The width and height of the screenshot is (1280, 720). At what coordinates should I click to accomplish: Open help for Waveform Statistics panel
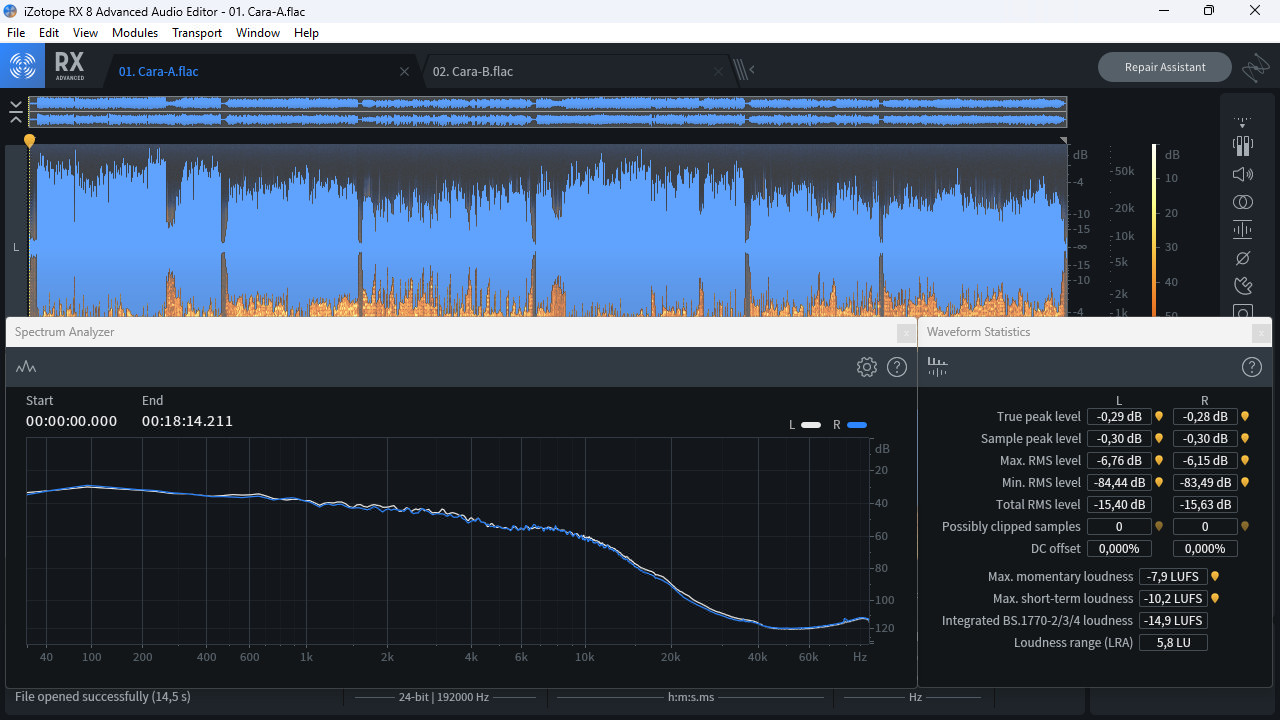tap(1251, 367)
